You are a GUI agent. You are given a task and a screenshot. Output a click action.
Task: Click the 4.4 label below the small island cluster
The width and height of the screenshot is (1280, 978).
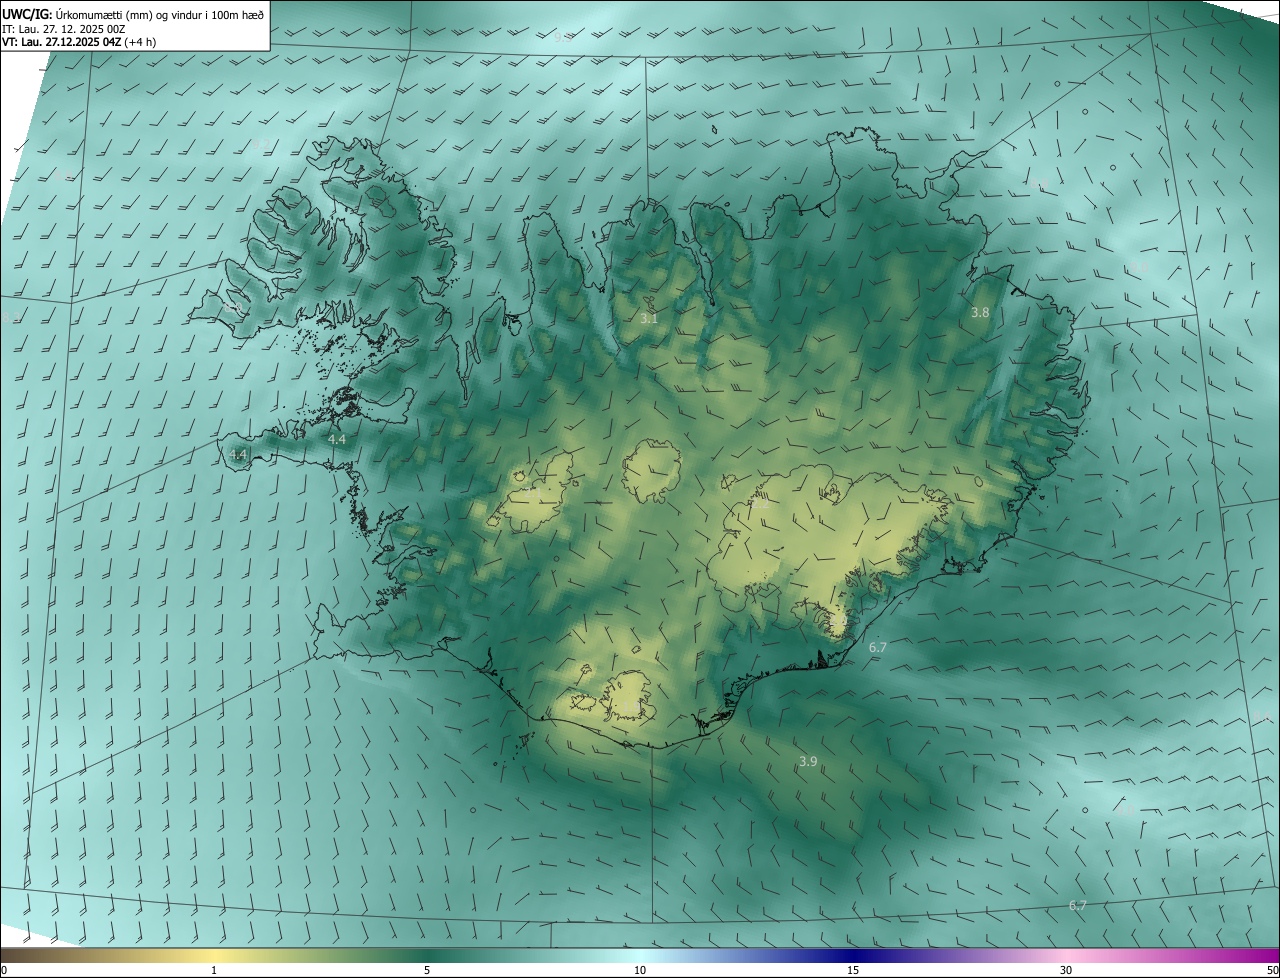tap(337, 440)
